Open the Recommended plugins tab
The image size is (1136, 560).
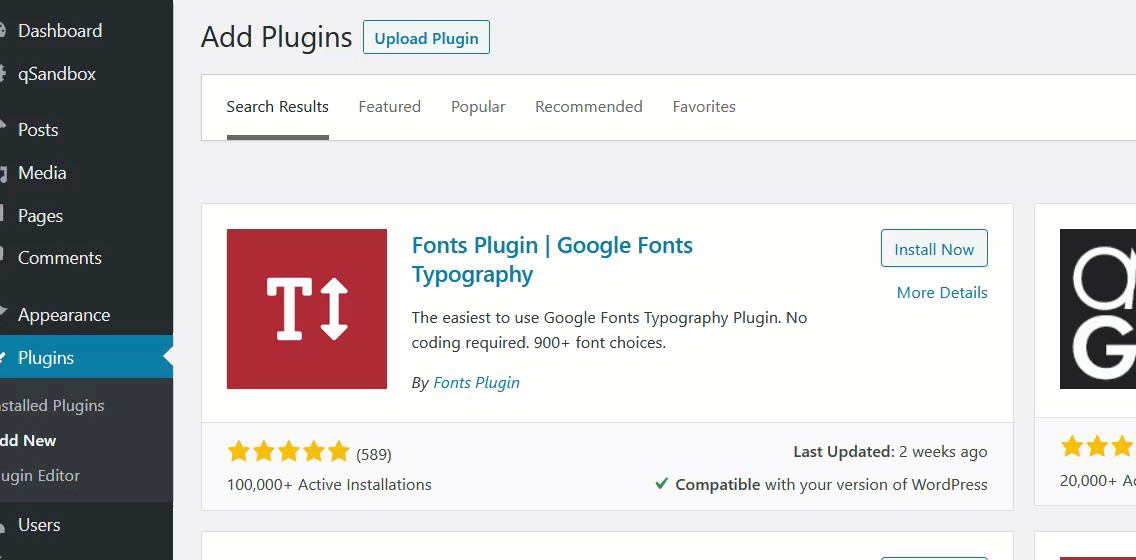point(588,107)
